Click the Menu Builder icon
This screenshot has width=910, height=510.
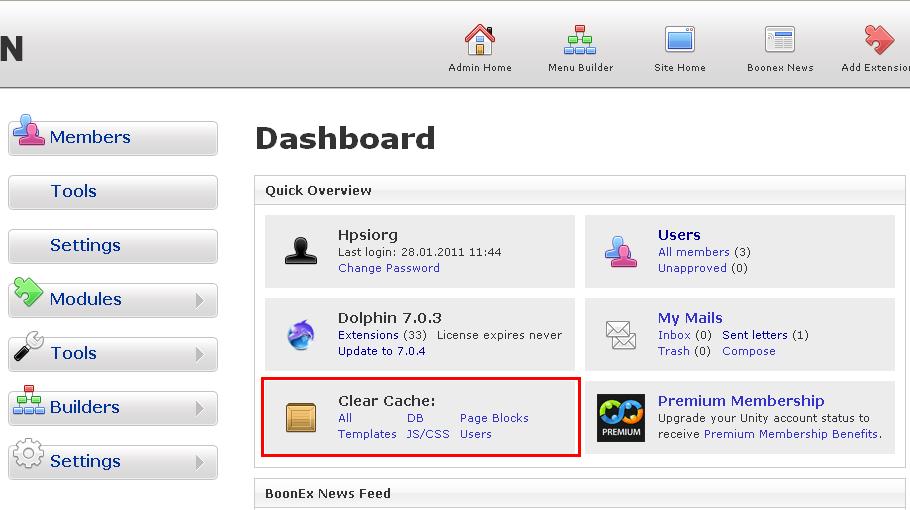pos(580,39)
